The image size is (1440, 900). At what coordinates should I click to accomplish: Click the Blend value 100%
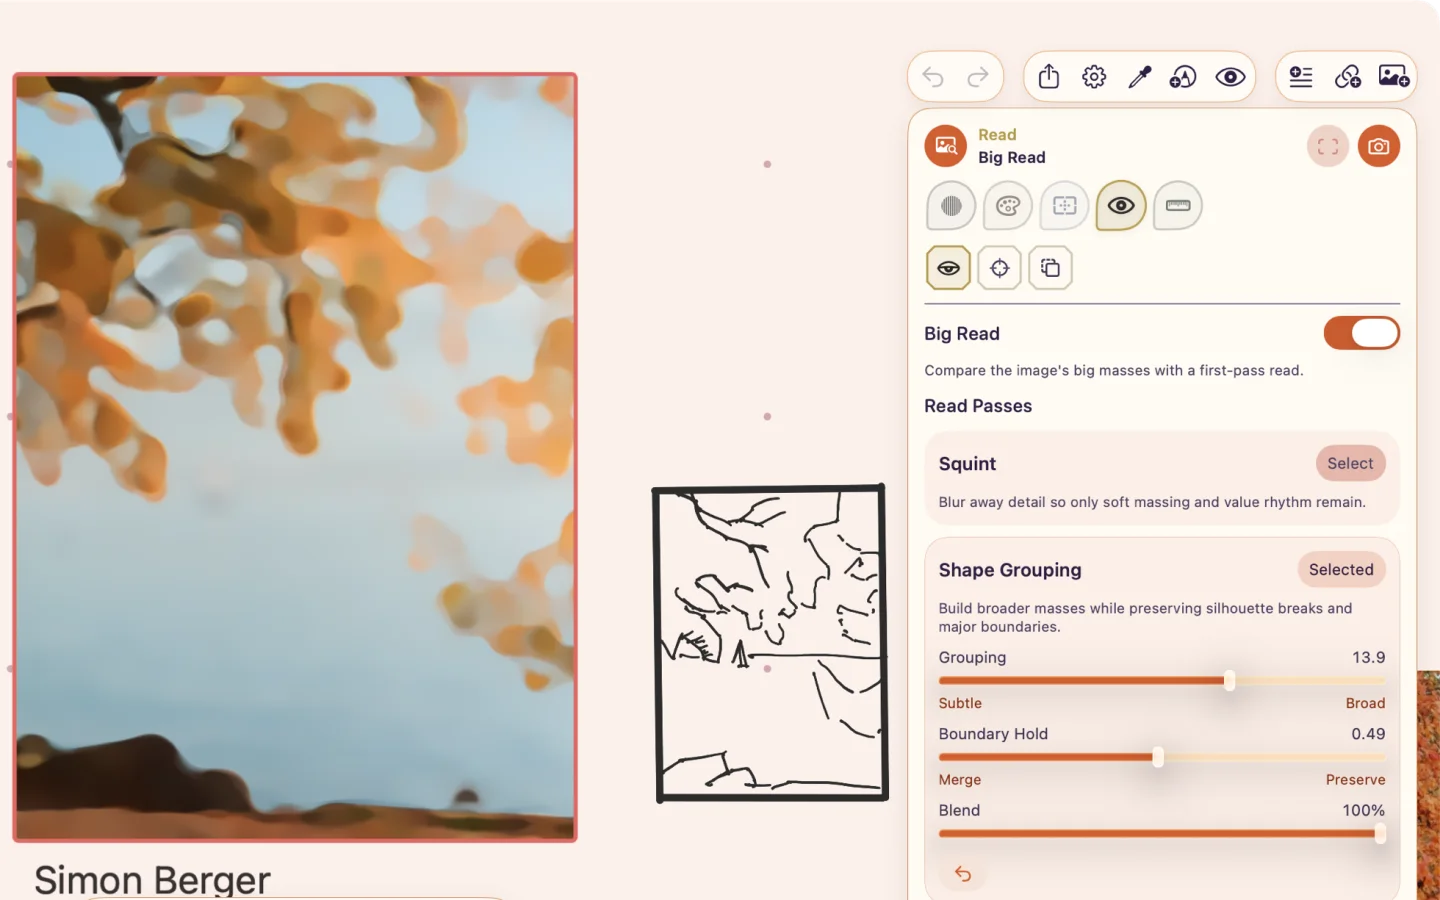click(x=1363, y=810)
